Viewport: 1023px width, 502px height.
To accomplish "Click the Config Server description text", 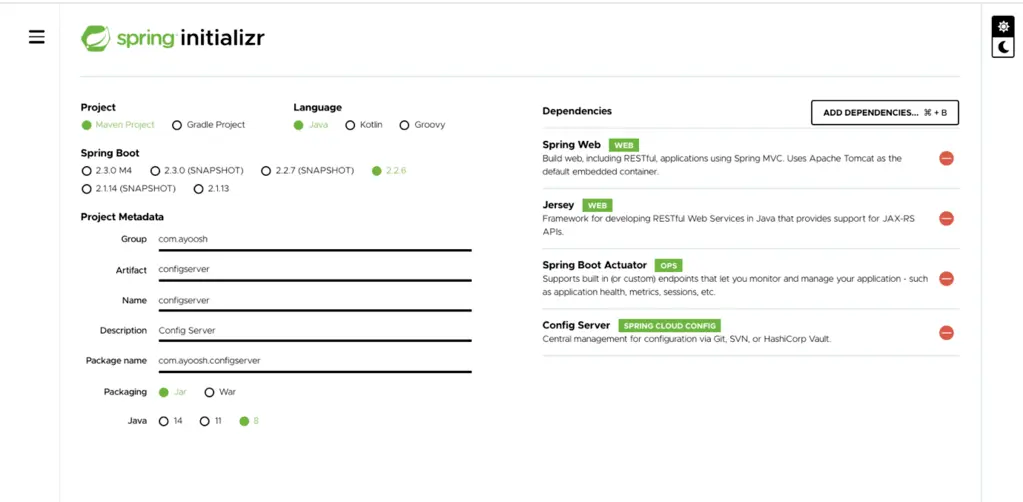I will [687, 339].
